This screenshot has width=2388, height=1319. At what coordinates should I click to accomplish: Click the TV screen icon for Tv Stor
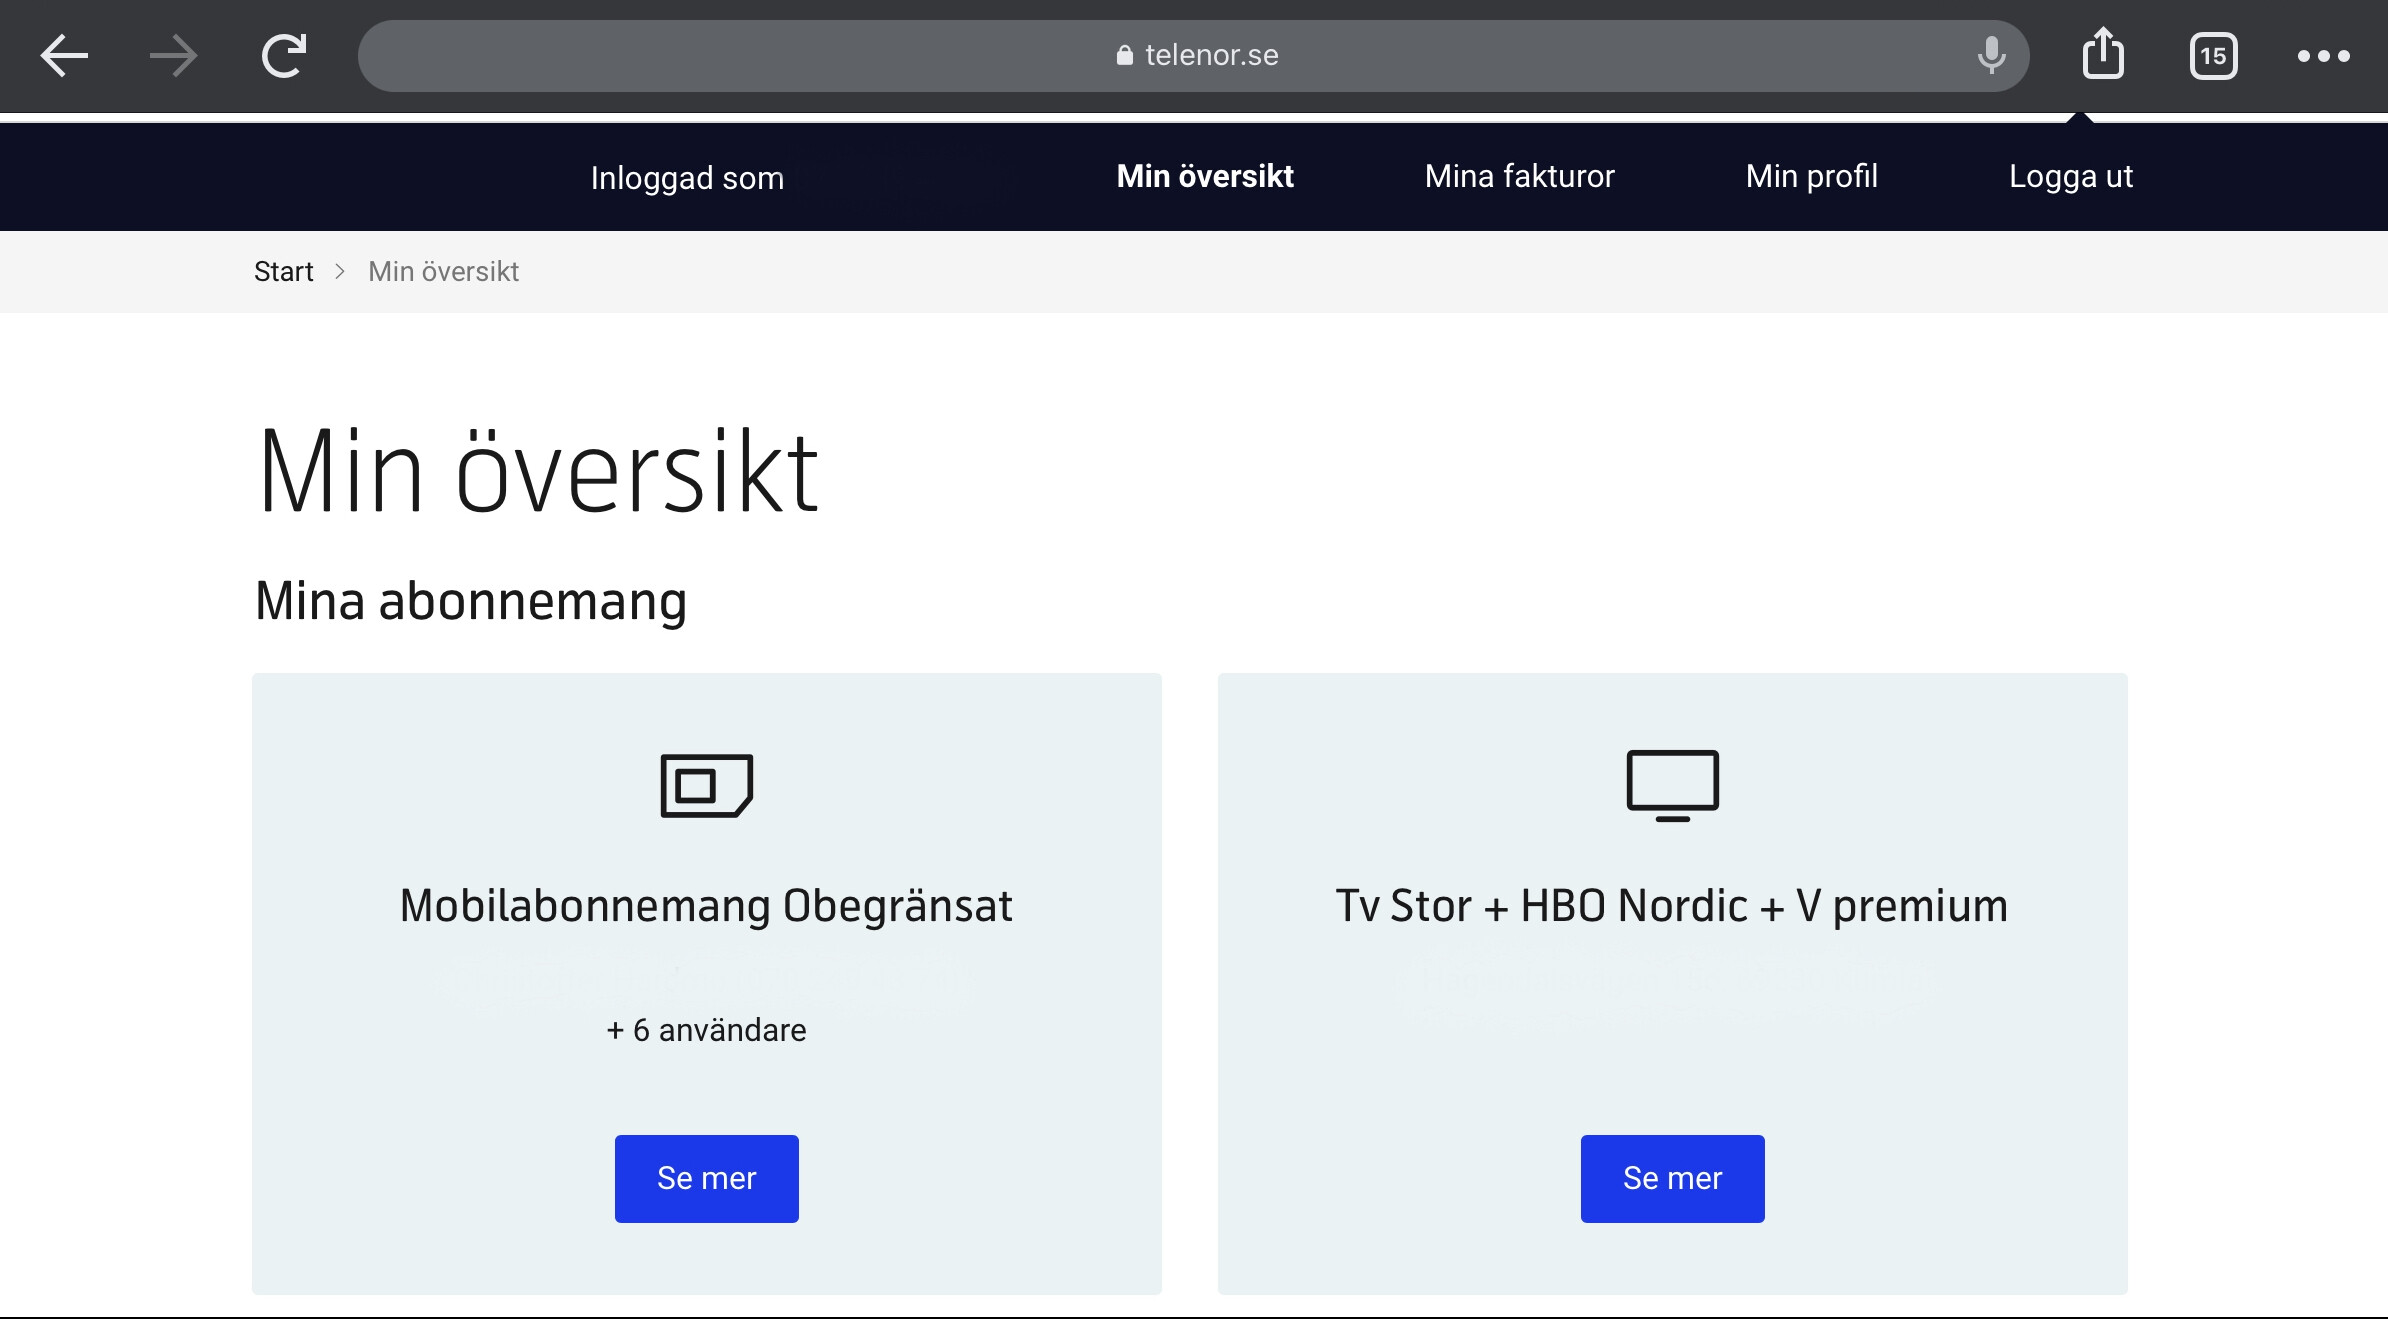pos(1672,786)
